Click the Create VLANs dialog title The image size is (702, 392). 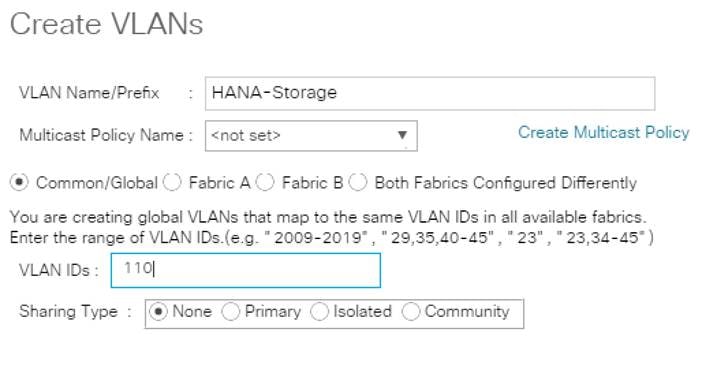coord(107,24)
